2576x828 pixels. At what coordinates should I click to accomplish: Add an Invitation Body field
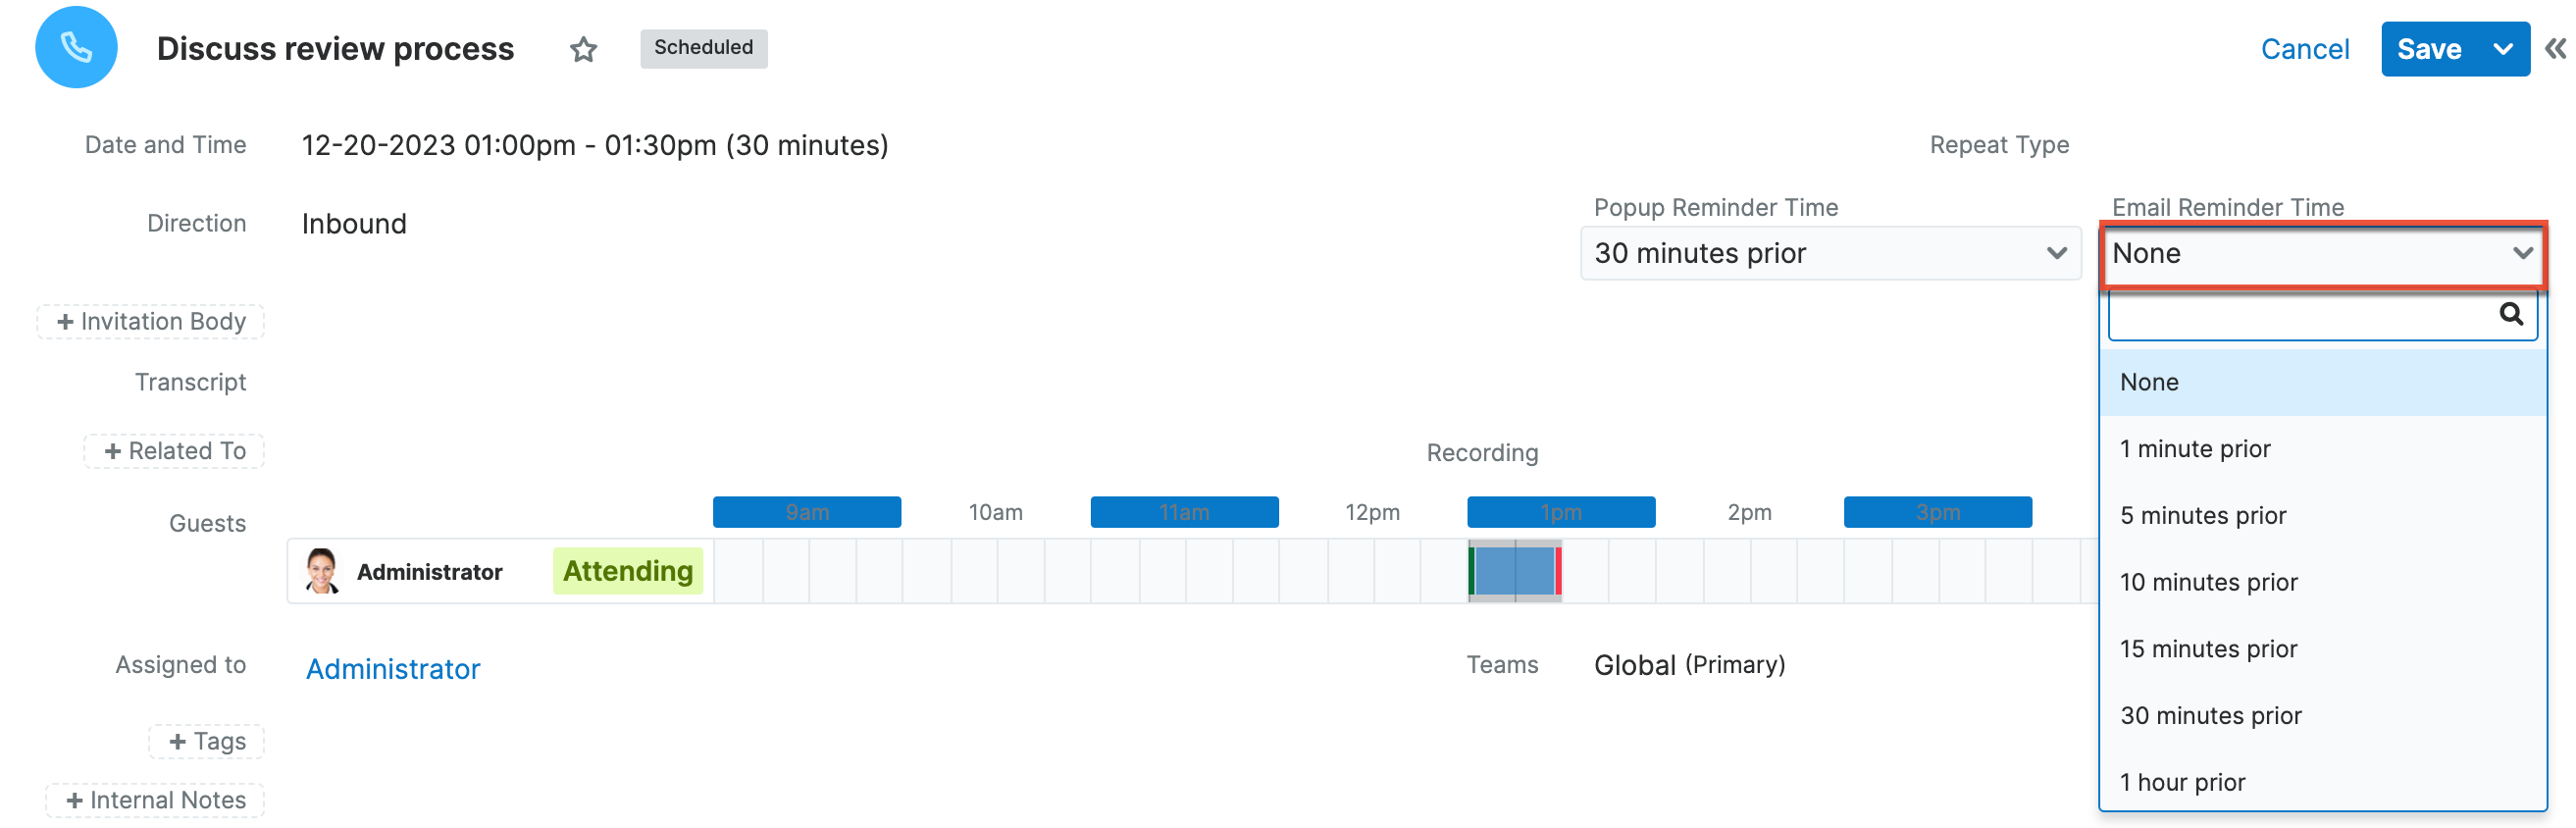[151, 322]
